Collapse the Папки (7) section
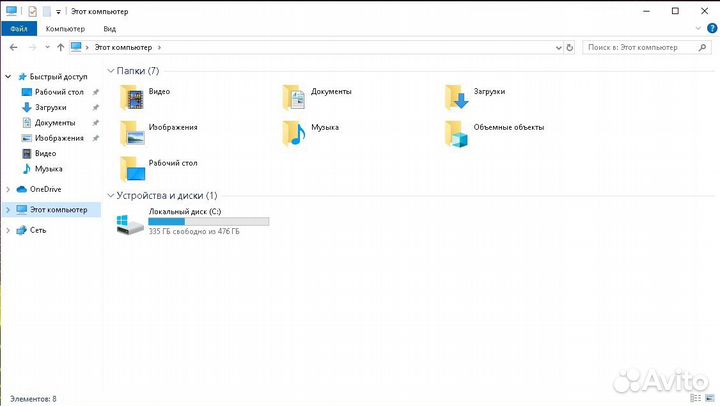The width and height of the screenshot is (720, 406). click(110, 71)
